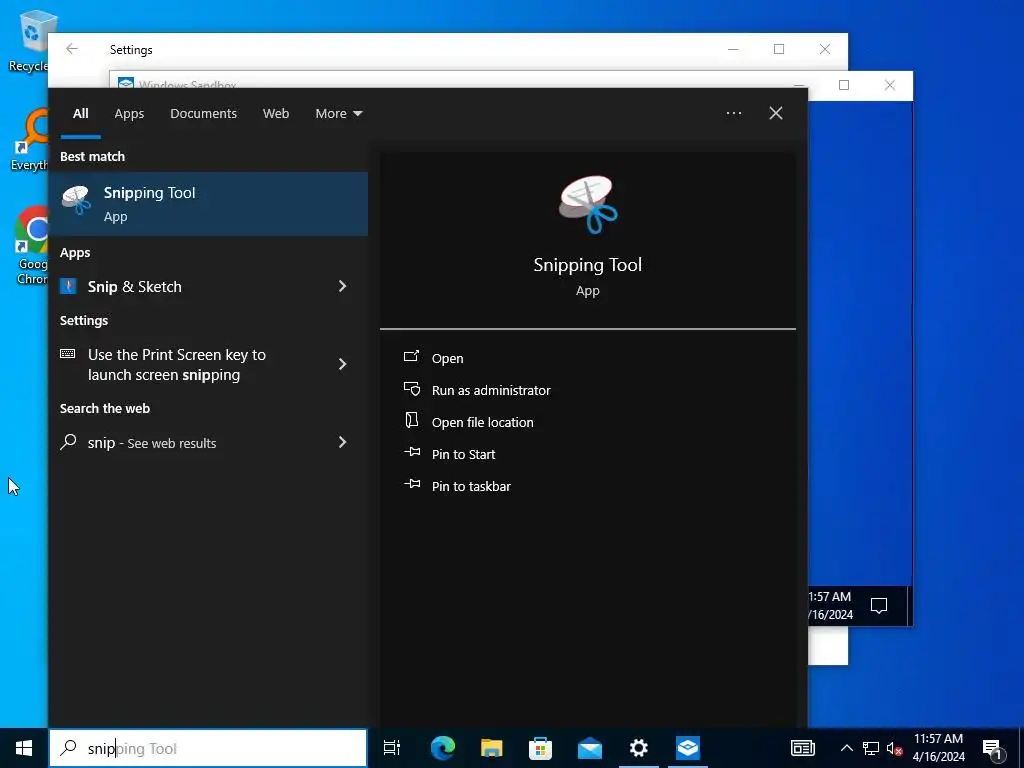Select the All search filter tab
Viewport: 1024px width, 768px height.
[x=80, y=114]
